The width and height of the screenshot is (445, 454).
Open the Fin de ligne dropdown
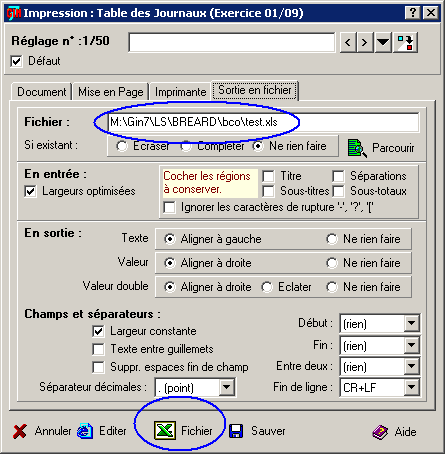click(x=412, y=387)
